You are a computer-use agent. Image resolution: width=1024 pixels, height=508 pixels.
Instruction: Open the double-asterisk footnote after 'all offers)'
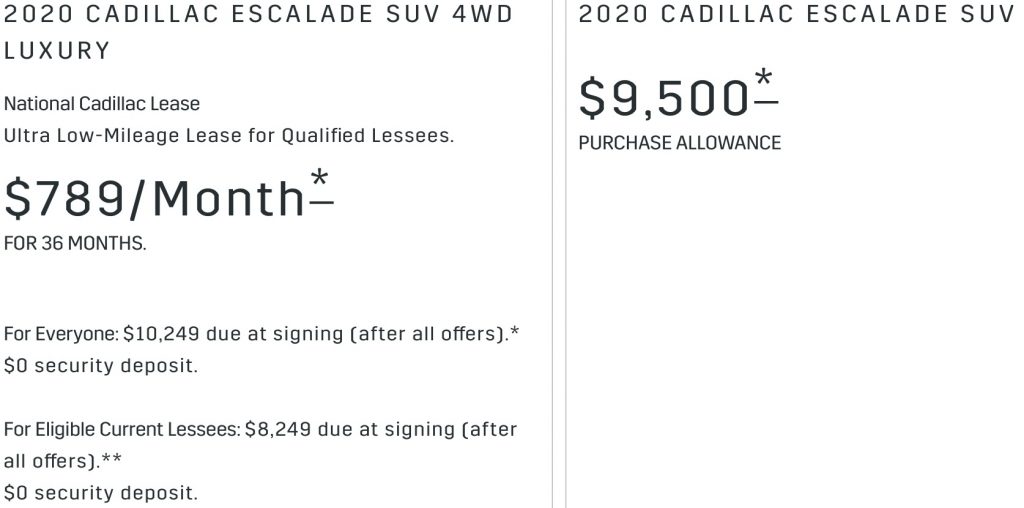tap(111, 460)
